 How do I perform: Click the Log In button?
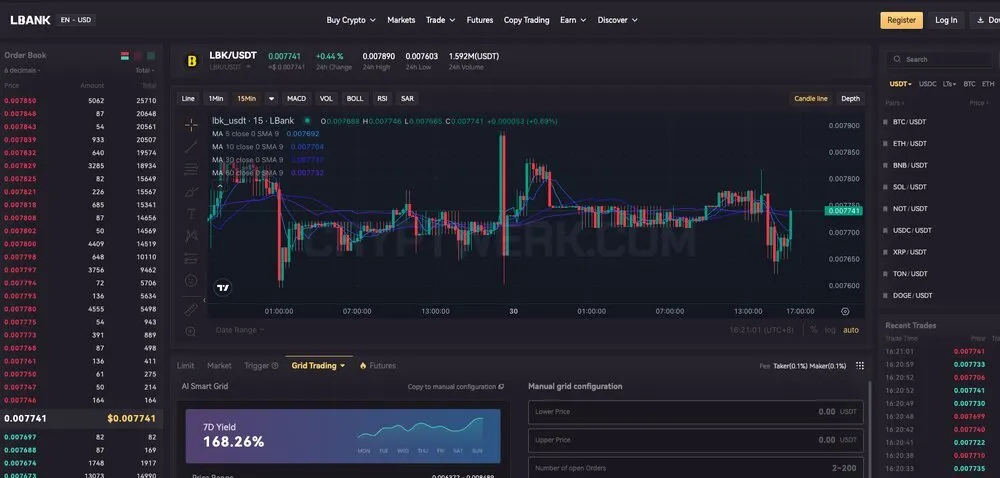pos(946,20)
